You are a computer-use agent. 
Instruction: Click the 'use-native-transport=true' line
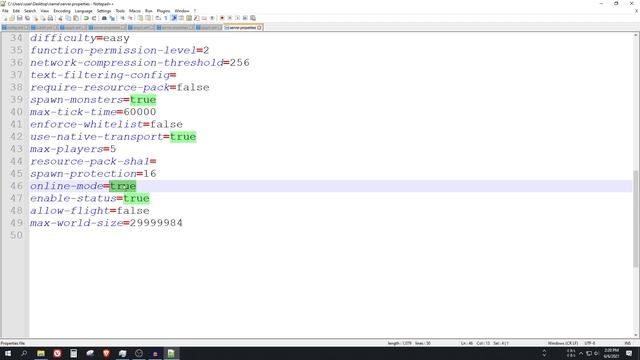(113, 137)
